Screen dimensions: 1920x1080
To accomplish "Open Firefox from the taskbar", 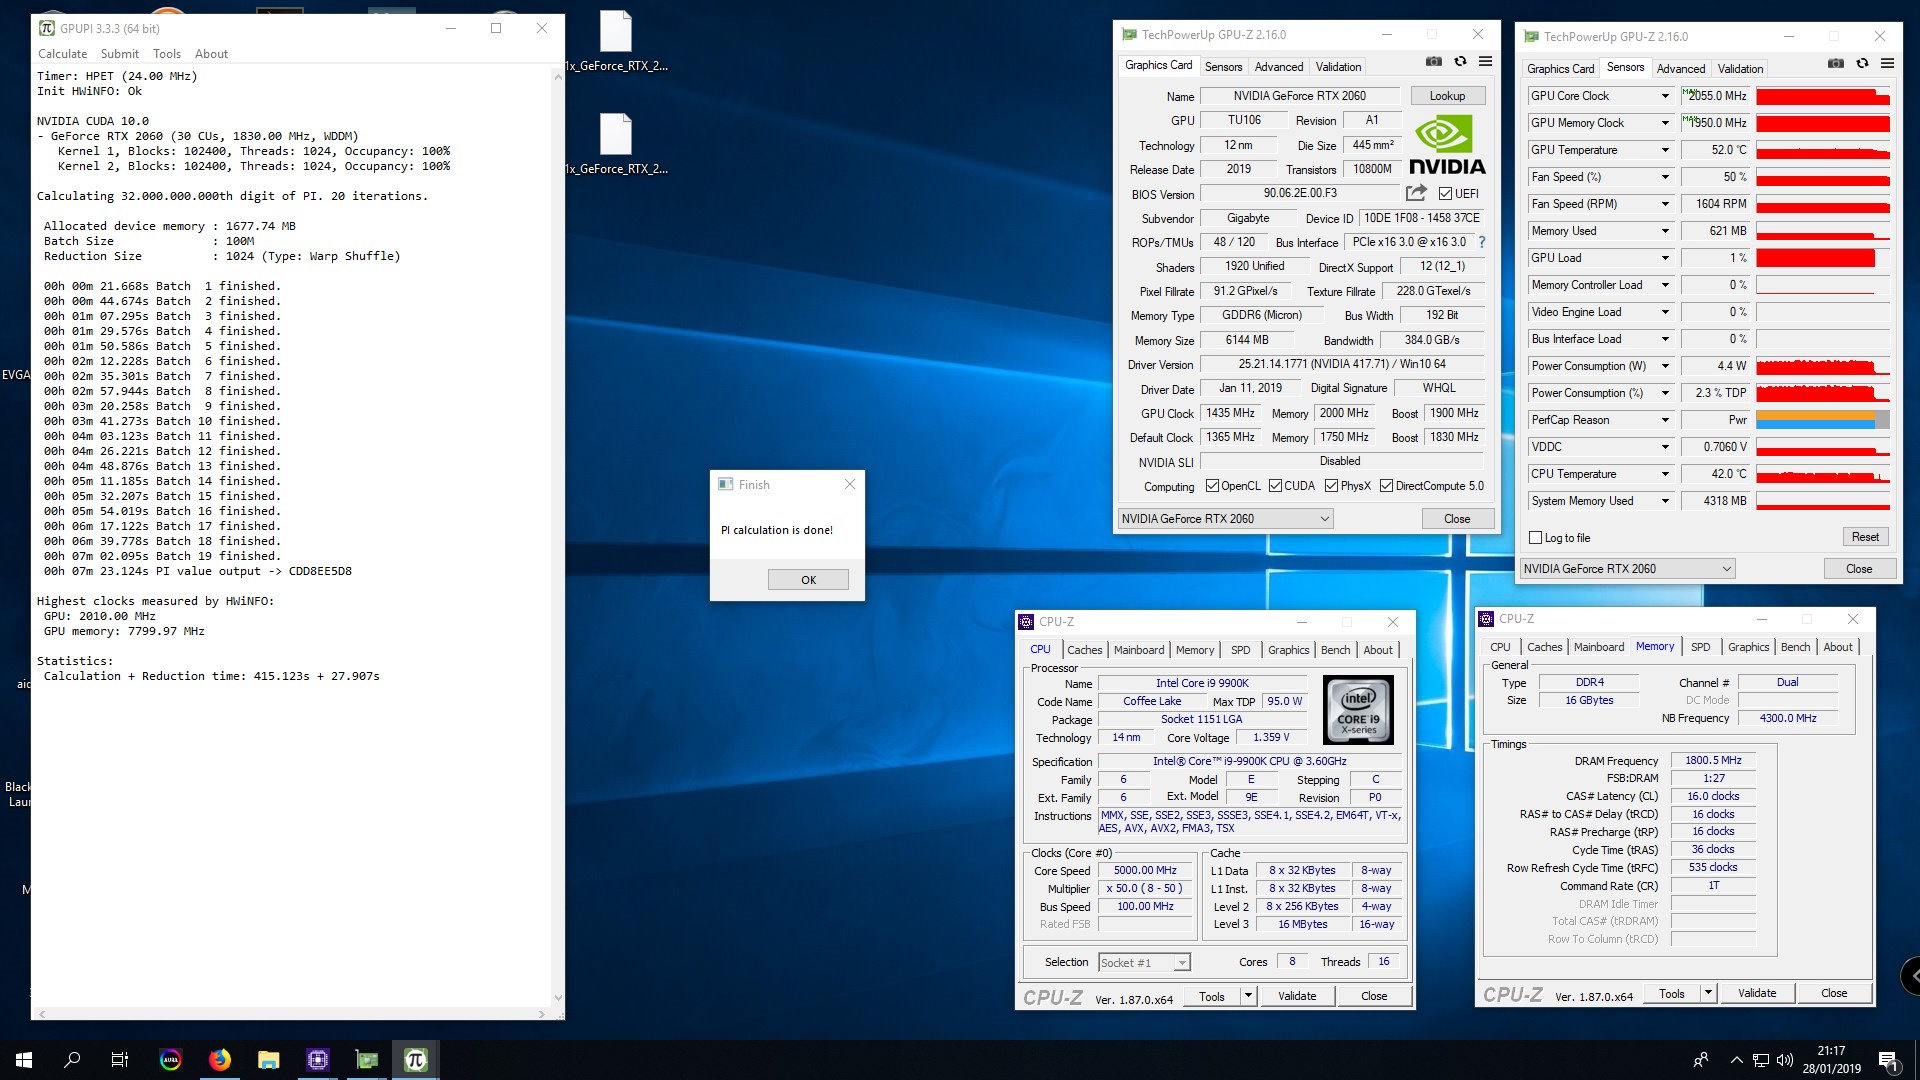I will coord(219,1060).
